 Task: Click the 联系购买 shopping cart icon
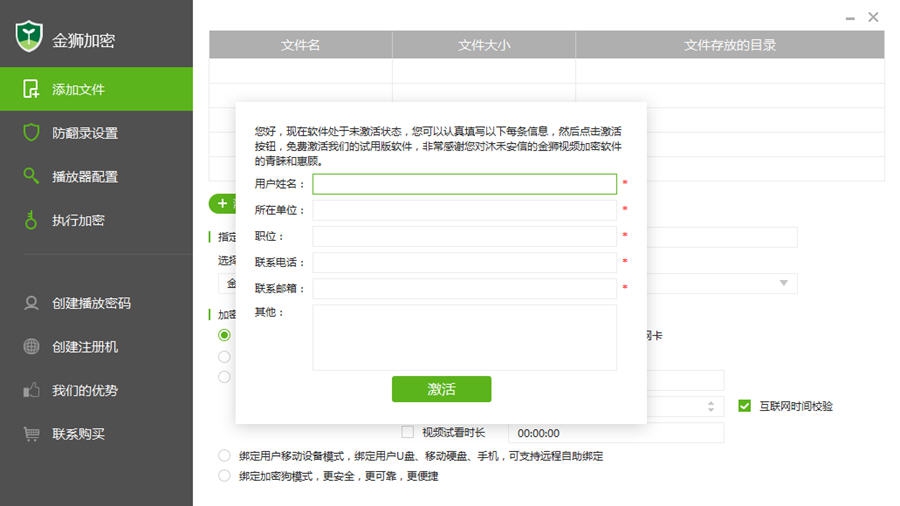coord(31,434)
